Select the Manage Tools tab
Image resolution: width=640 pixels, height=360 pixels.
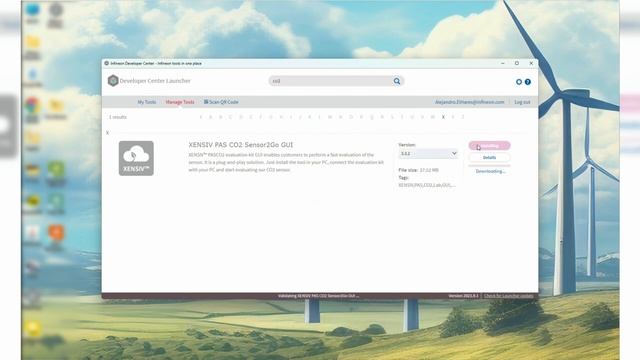click(180, 102)
